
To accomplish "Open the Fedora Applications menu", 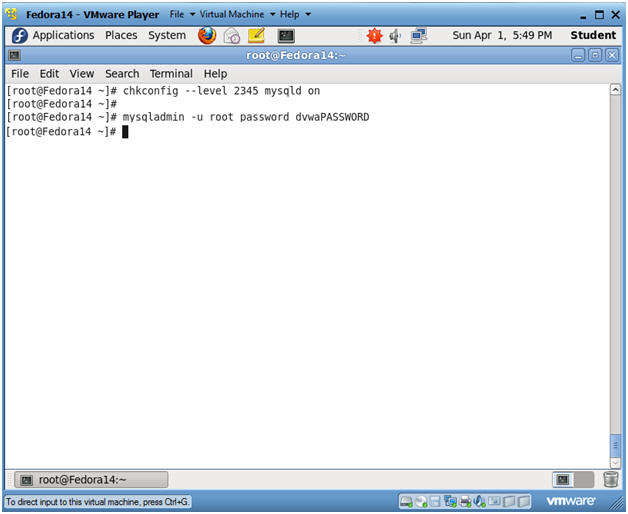I will 53,36.
